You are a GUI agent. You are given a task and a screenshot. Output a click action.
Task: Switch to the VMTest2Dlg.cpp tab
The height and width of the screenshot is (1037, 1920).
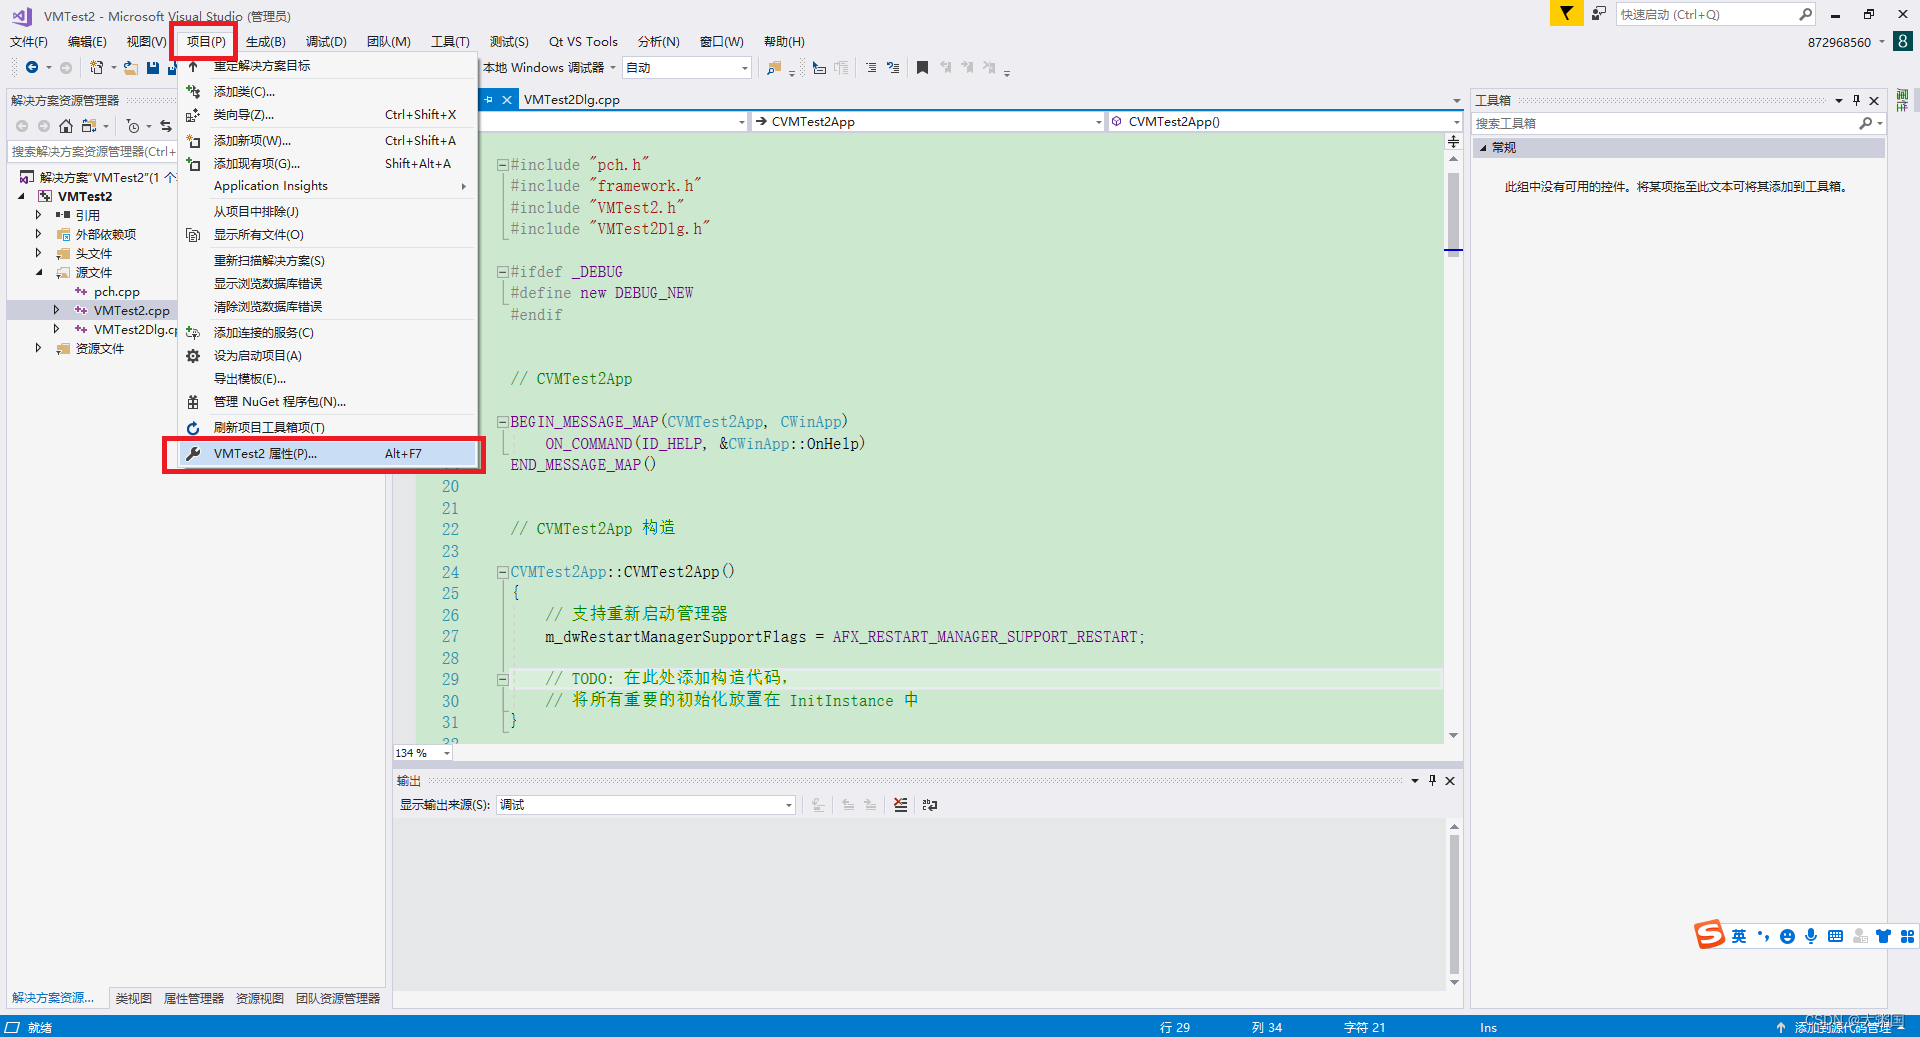572,99
